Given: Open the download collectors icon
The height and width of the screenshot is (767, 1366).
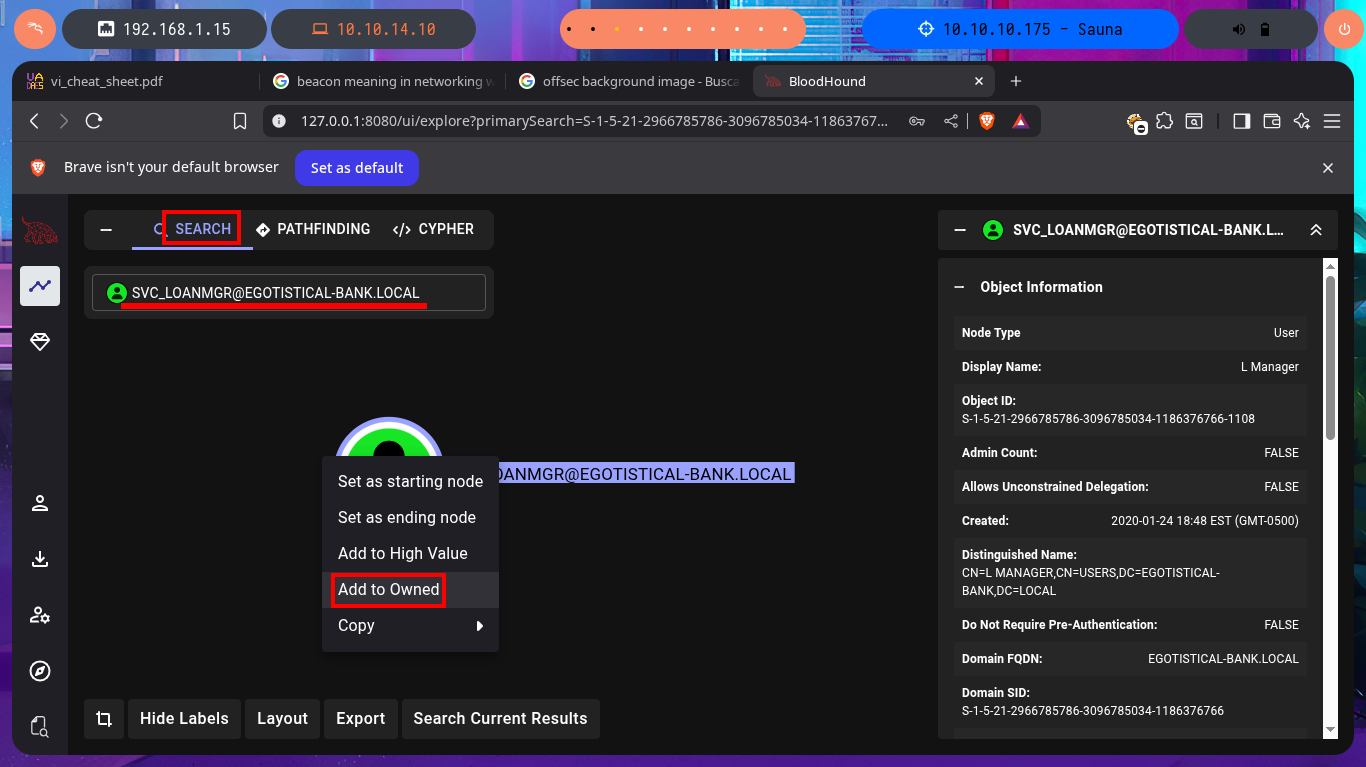Looking at the screenshot, I should (x=40, y=559).
